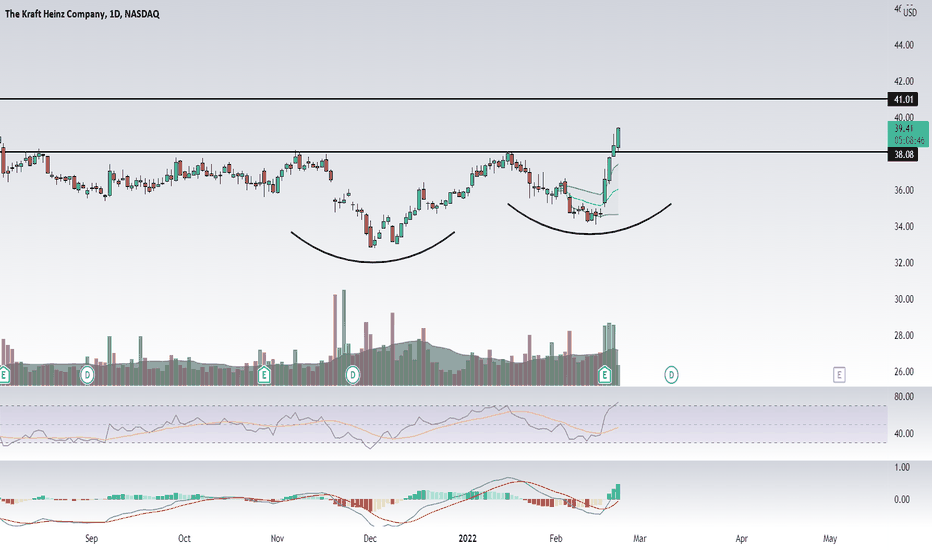Click the 44.00 price axis label
932x550 pixels.
(903, 45)
